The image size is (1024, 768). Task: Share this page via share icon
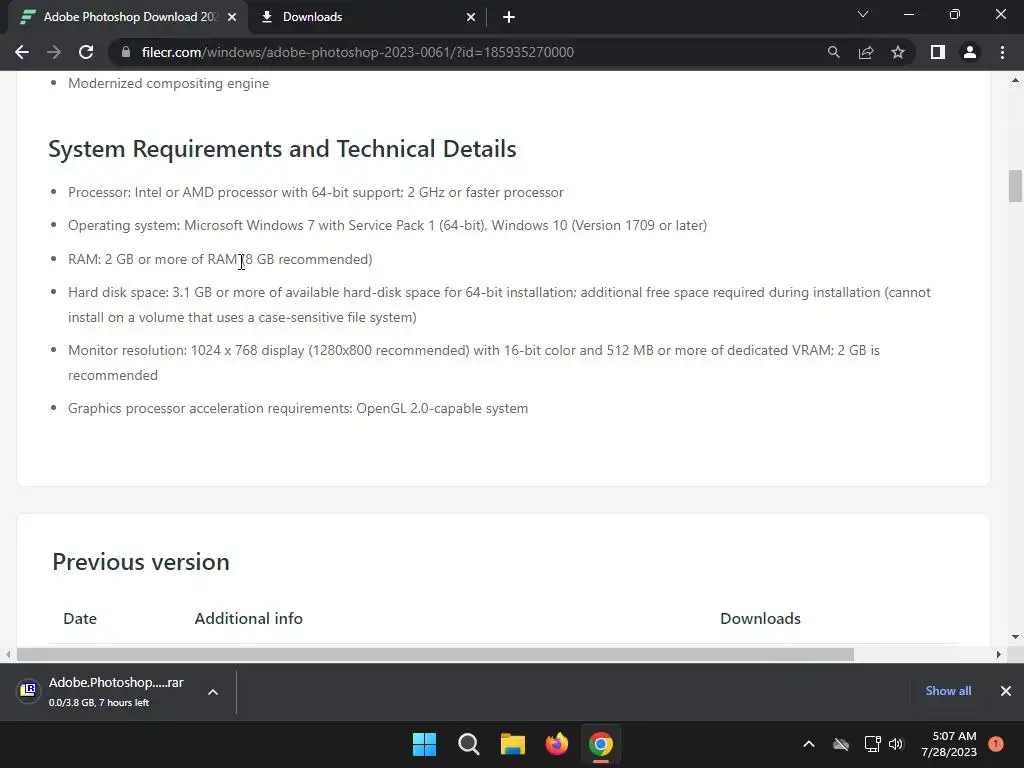[866, 52]
